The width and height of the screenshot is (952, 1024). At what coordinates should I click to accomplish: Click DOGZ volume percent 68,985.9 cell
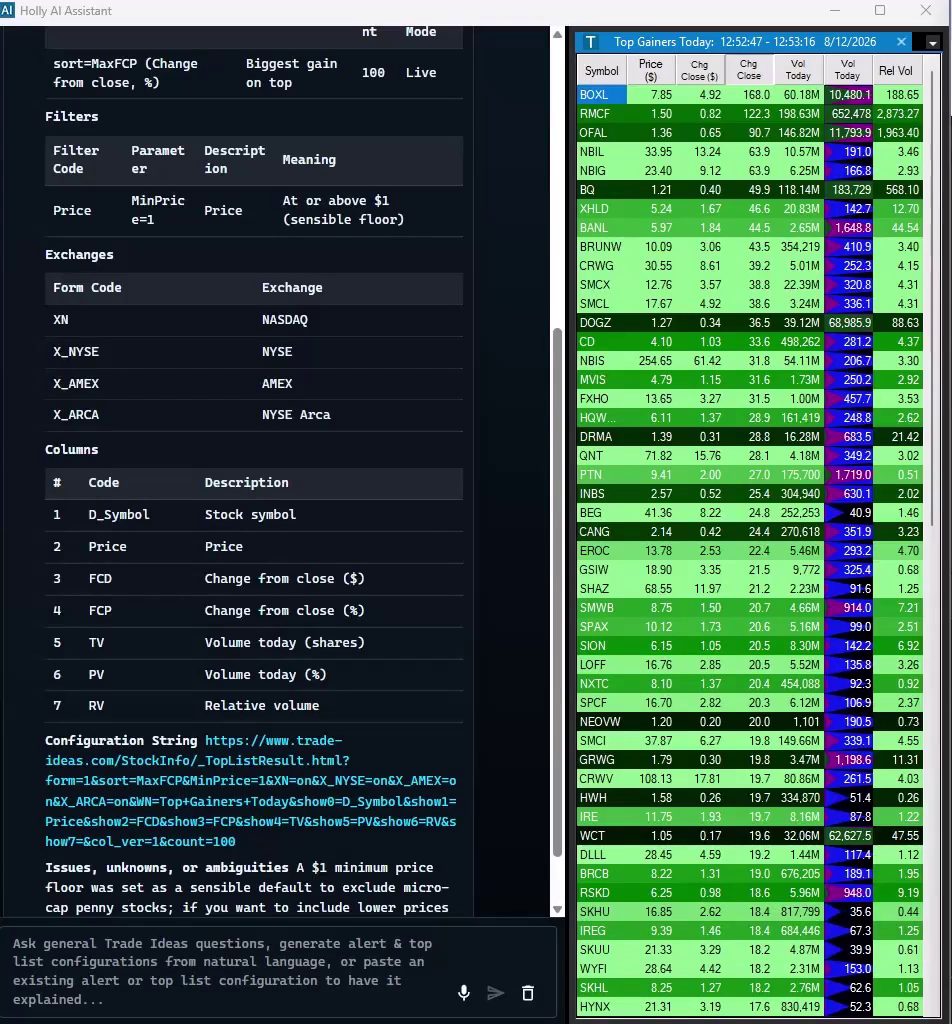tap(849, 323)
